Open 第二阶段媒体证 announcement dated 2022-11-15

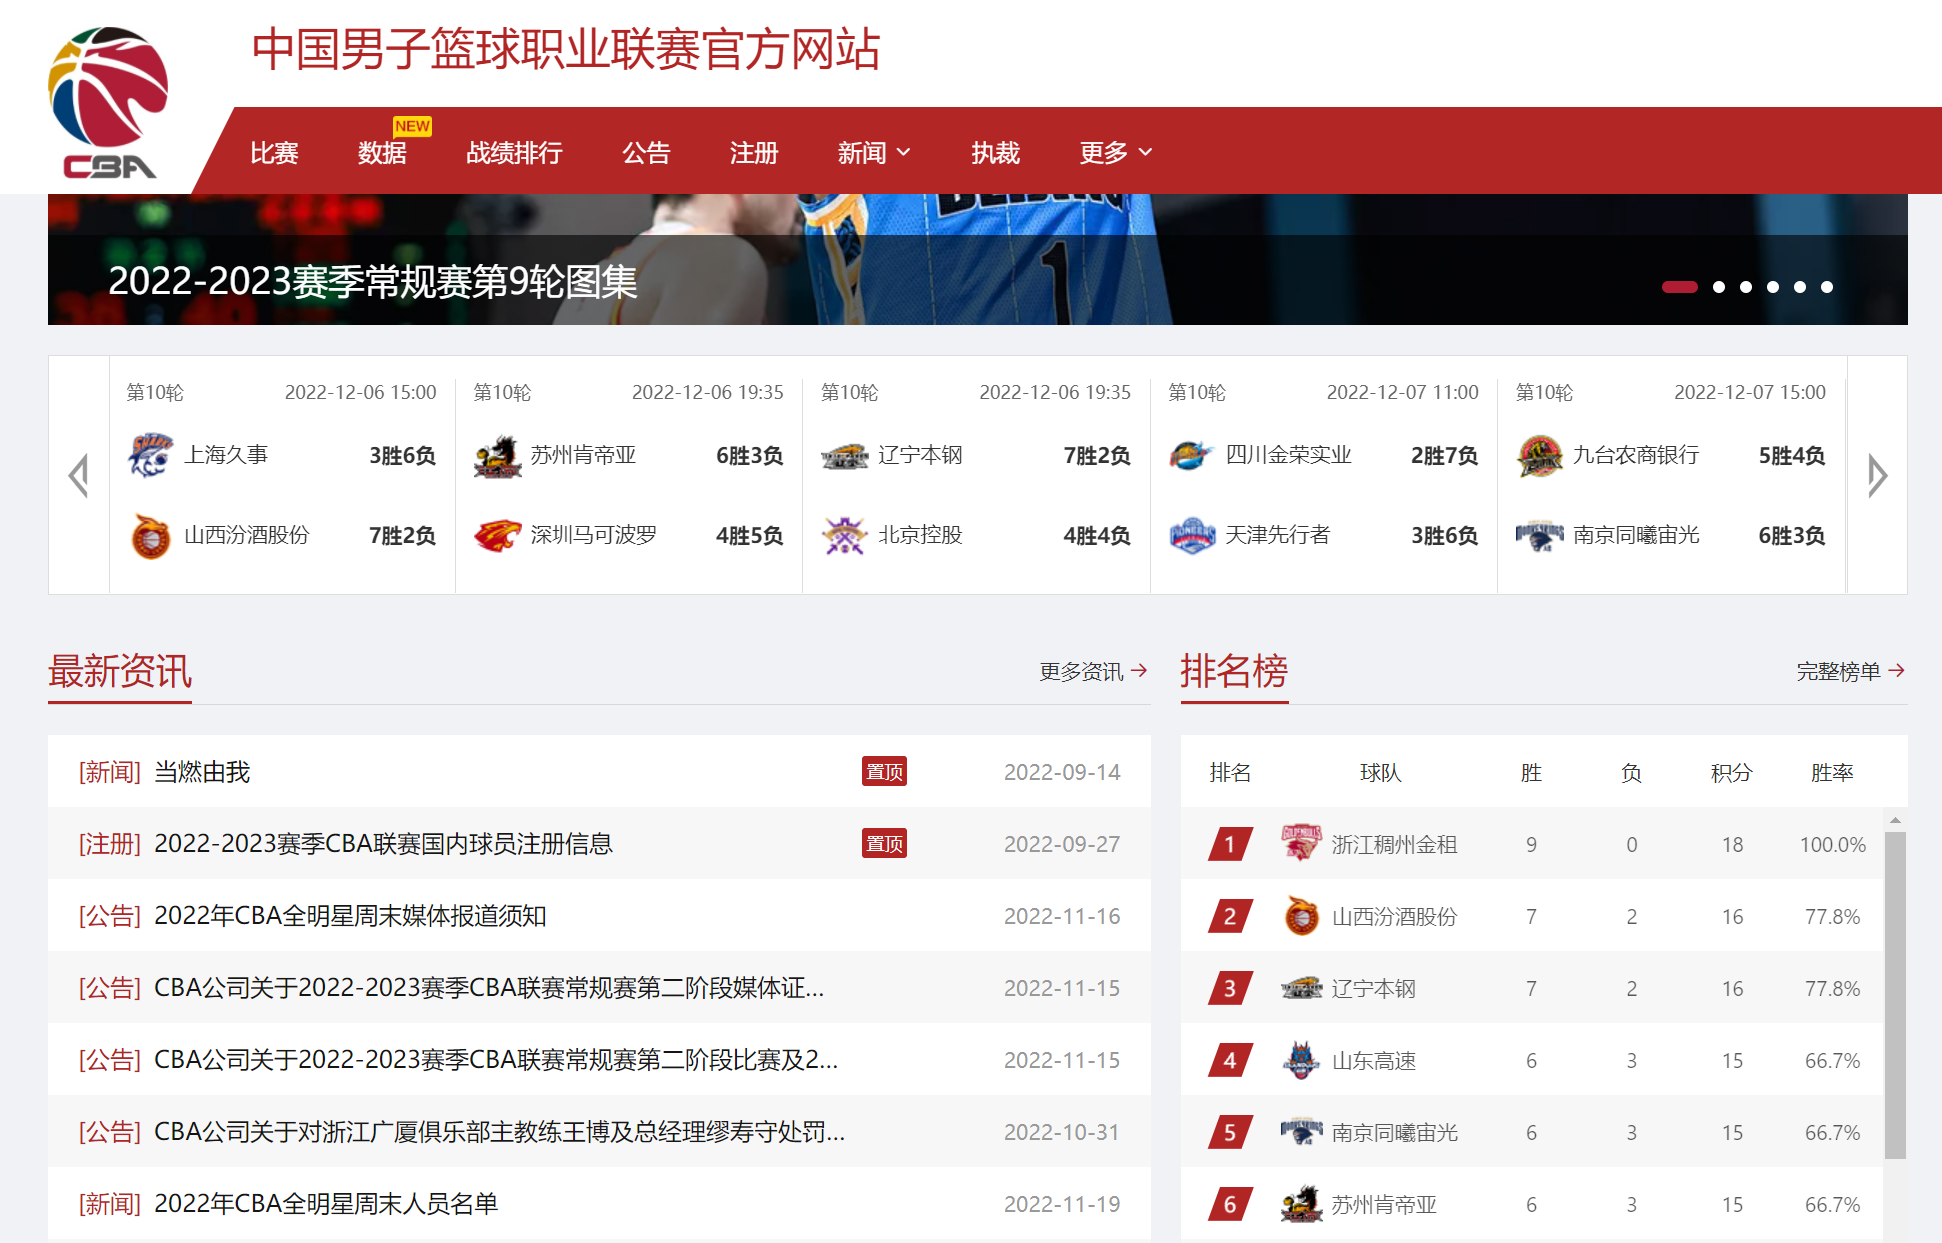coord(488,988)
